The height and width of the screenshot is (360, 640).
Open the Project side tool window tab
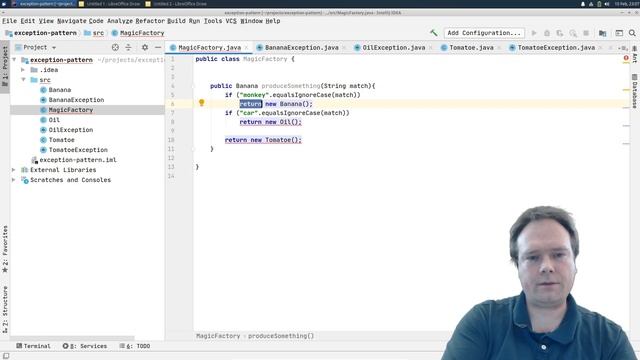coord(5,66)
